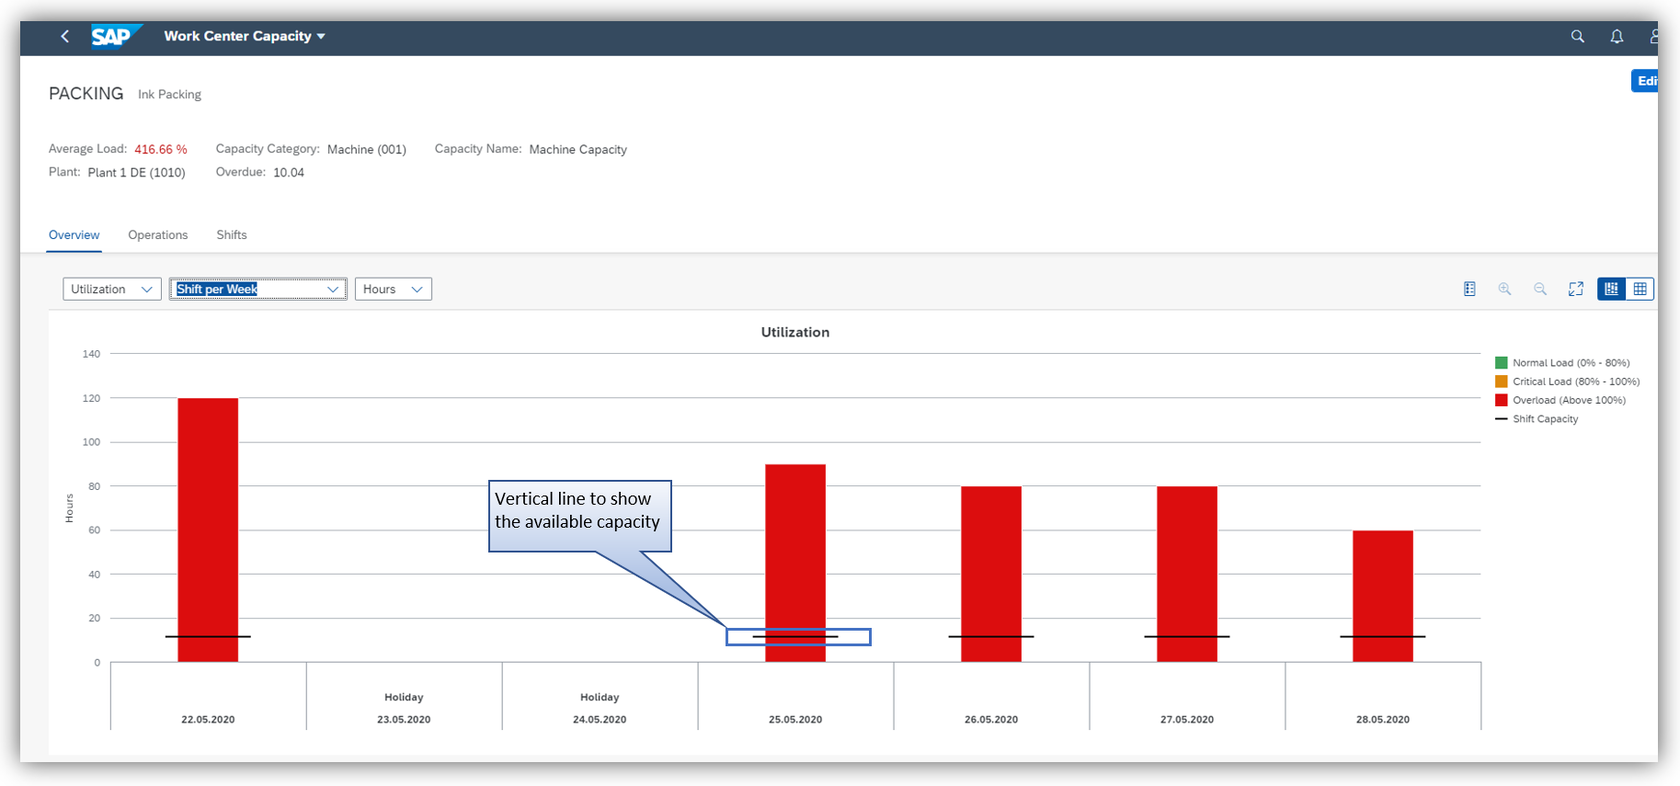The image size is (1680, 786).
Task: Click the Shift Capacity legend entry
Action: tap(1537, 419)
